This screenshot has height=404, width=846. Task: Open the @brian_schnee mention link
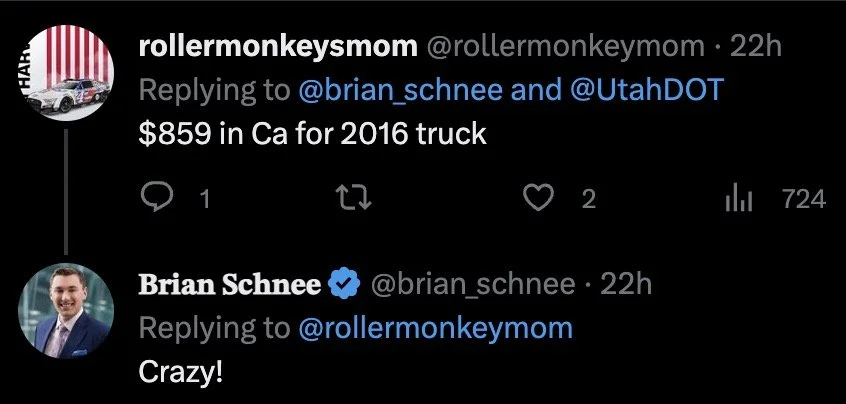click(402, 90)
